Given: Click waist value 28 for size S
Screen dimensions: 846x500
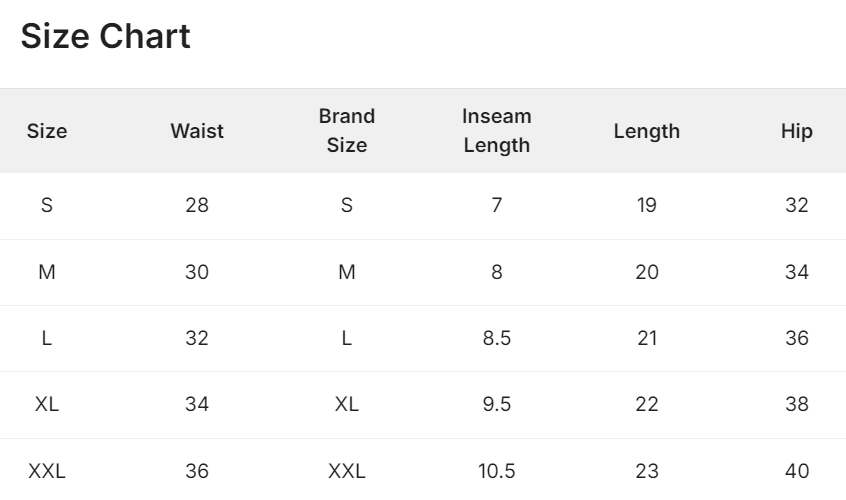Looking at the screenshot, I should click(197, 206).
